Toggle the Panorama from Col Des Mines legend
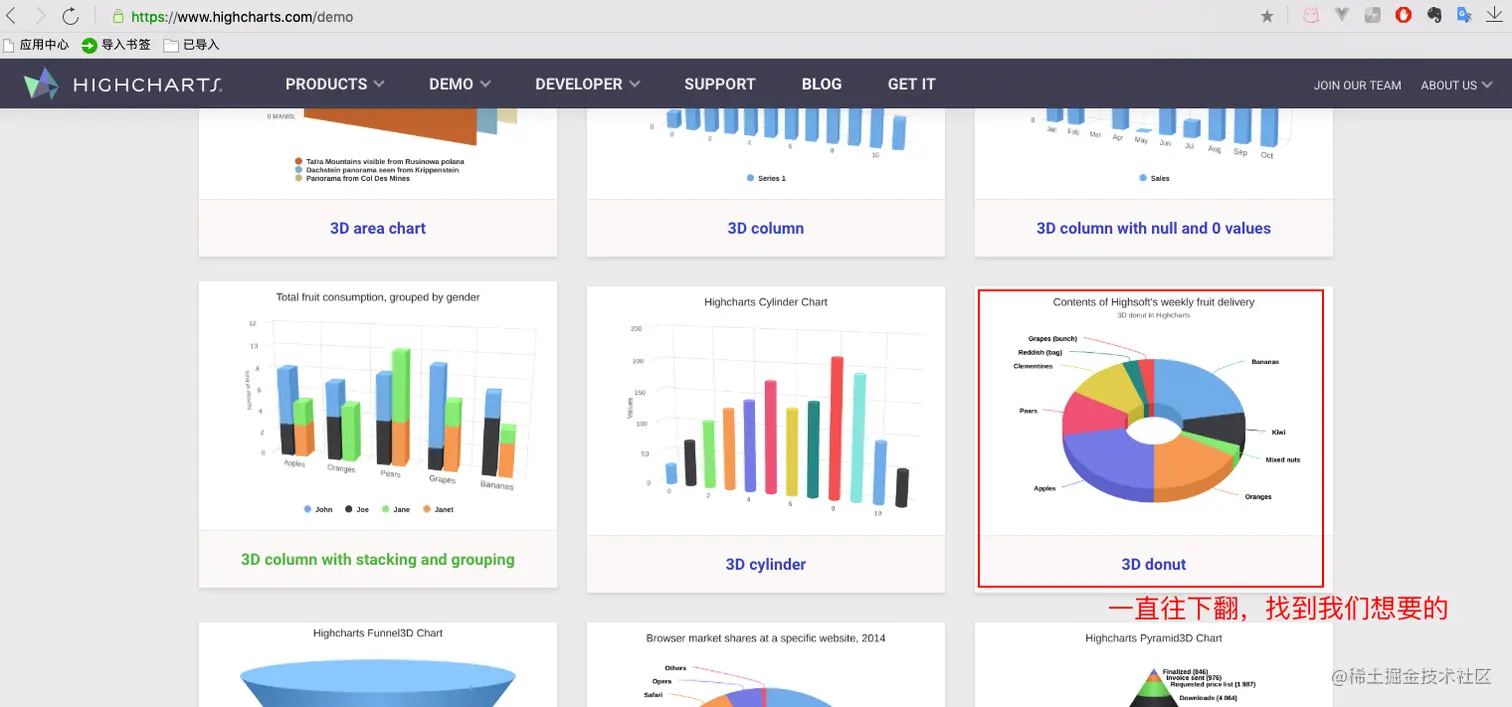Screen dimensions: 1512x707 point(352,178)
